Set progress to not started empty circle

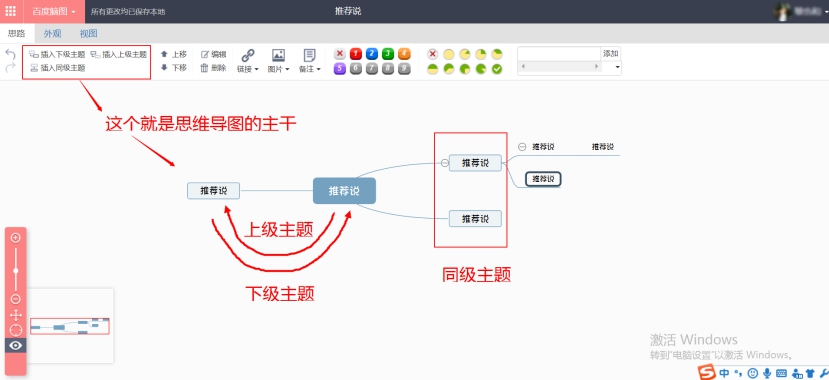(449, 54)
